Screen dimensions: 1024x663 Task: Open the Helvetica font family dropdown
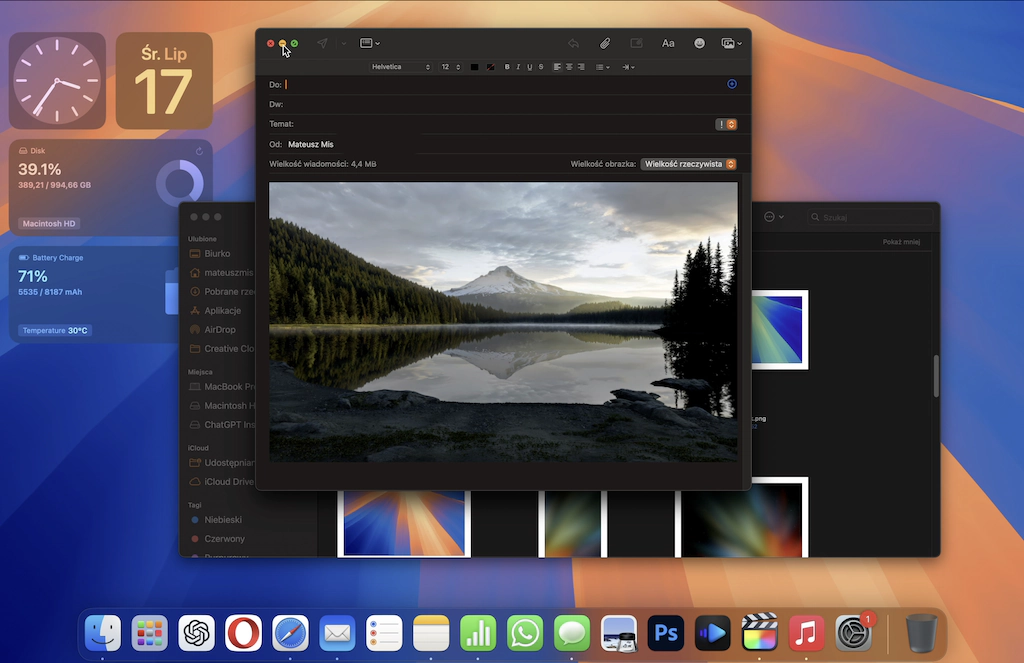point(400,67)
